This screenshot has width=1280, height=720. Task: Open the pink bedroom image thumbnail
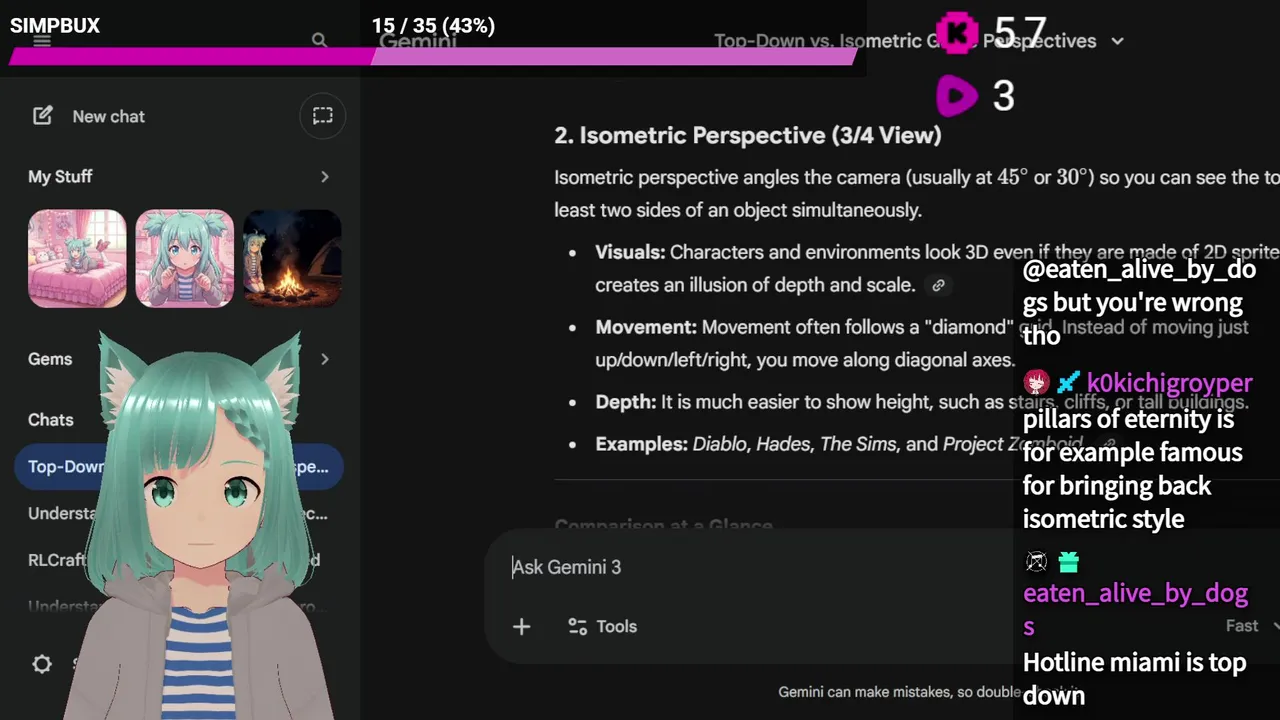pos(77,258)
